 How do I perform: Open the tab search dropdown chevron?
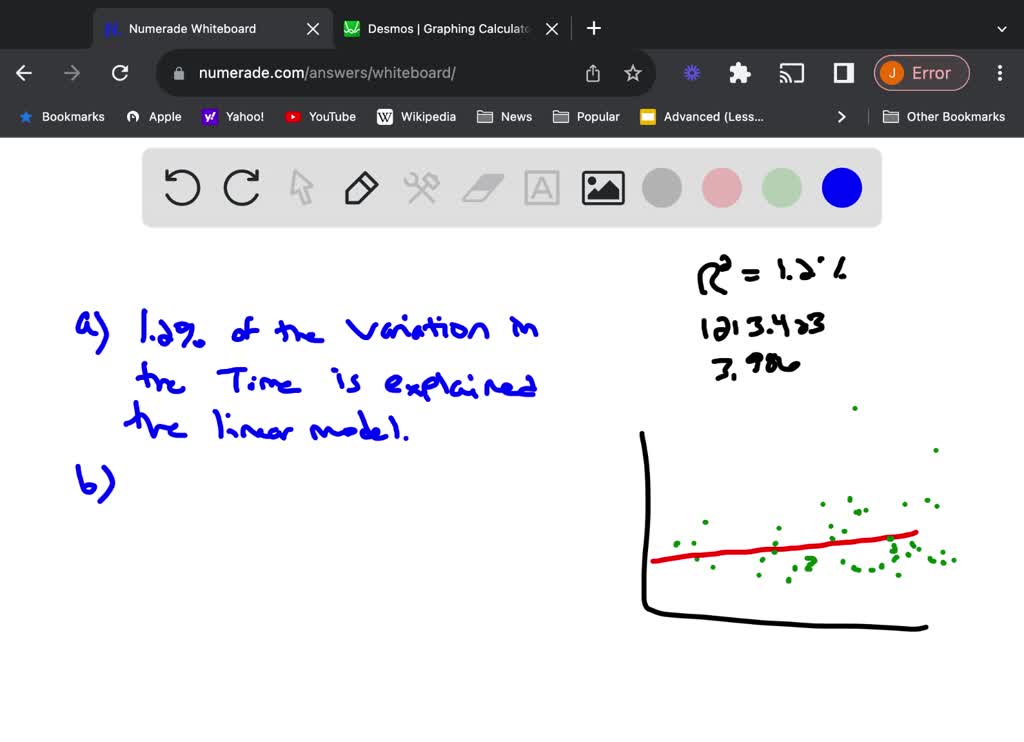click(x=1002, y=29)
